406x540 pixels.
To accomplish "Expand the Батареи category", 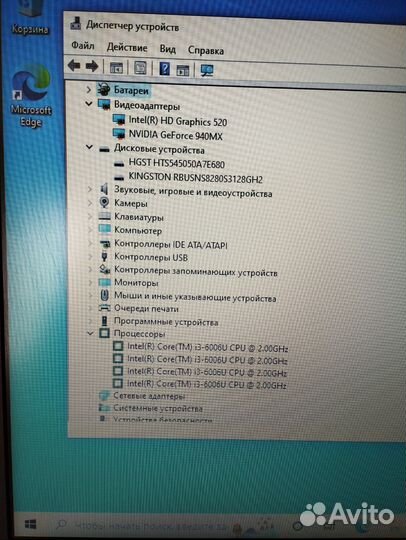I will (x=89, y=90).
